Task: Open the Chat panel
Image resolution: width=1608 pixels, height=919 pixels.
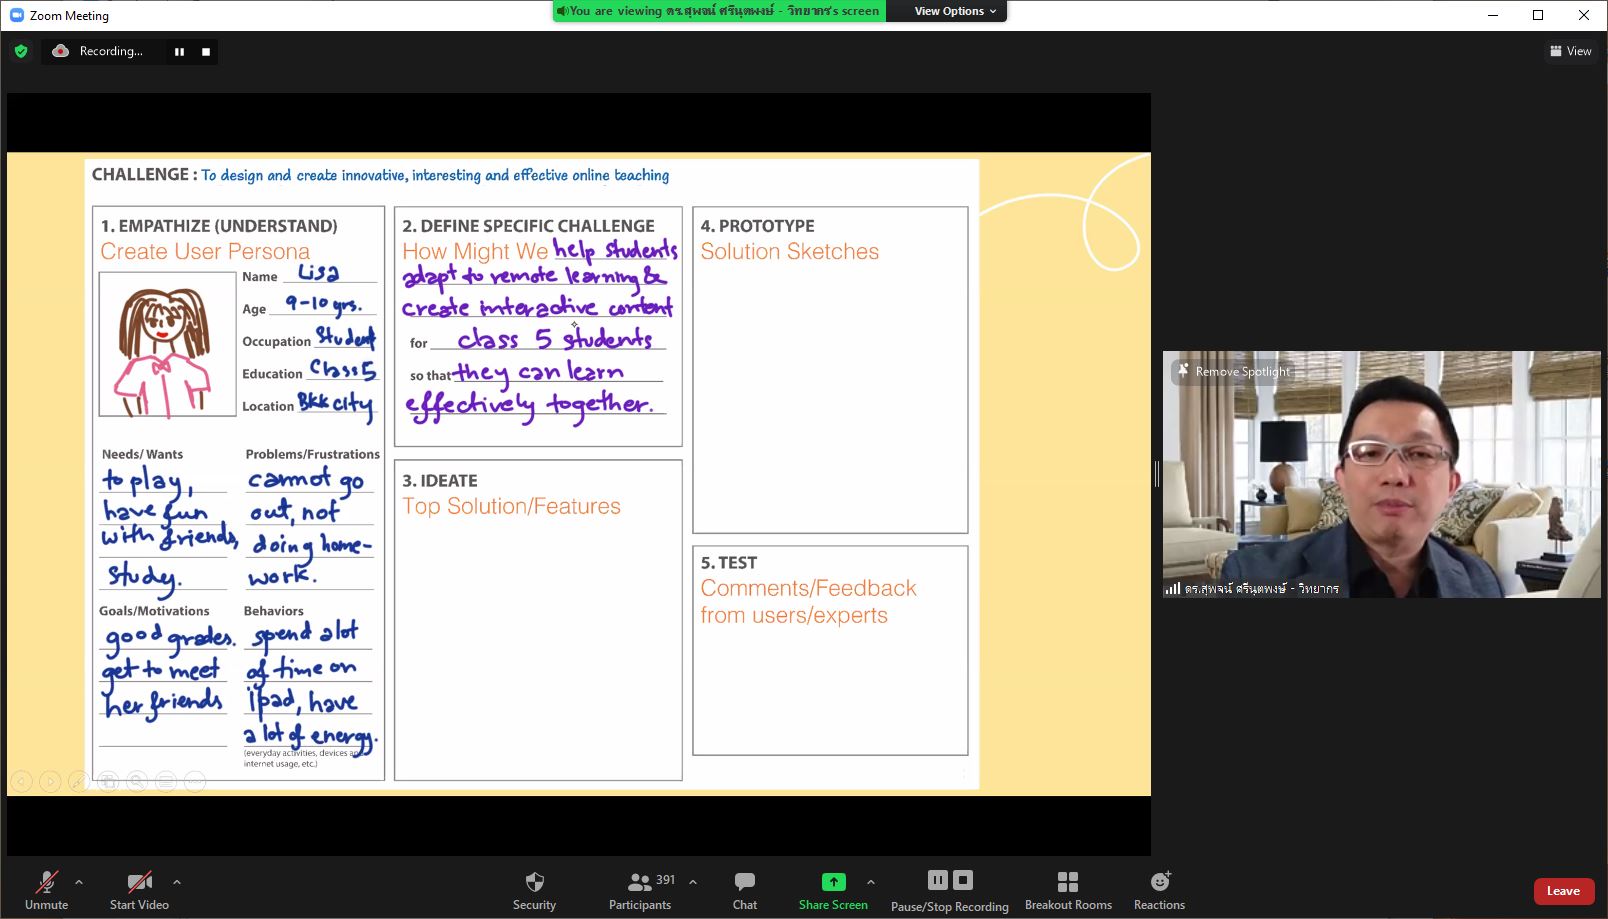Action: tap(745, 889)
